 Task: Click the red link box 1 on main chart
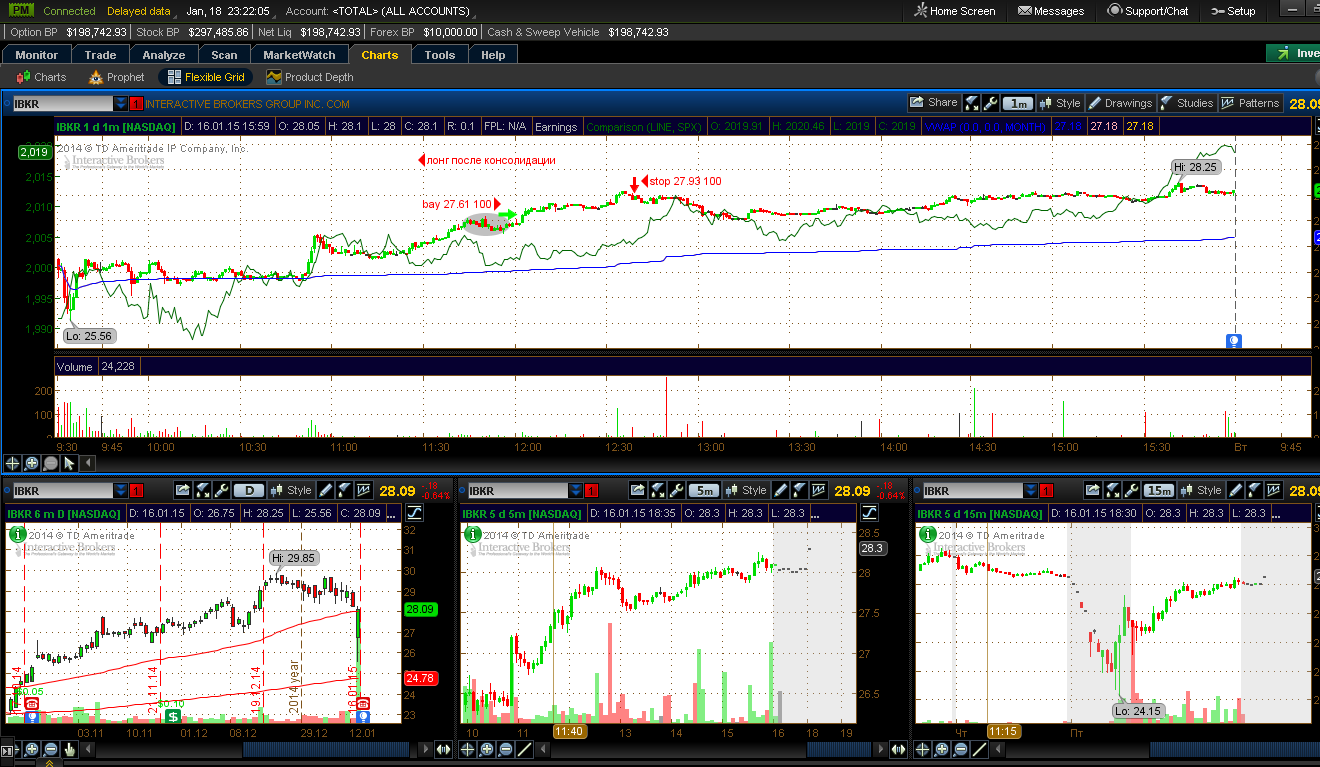point(136,103)
